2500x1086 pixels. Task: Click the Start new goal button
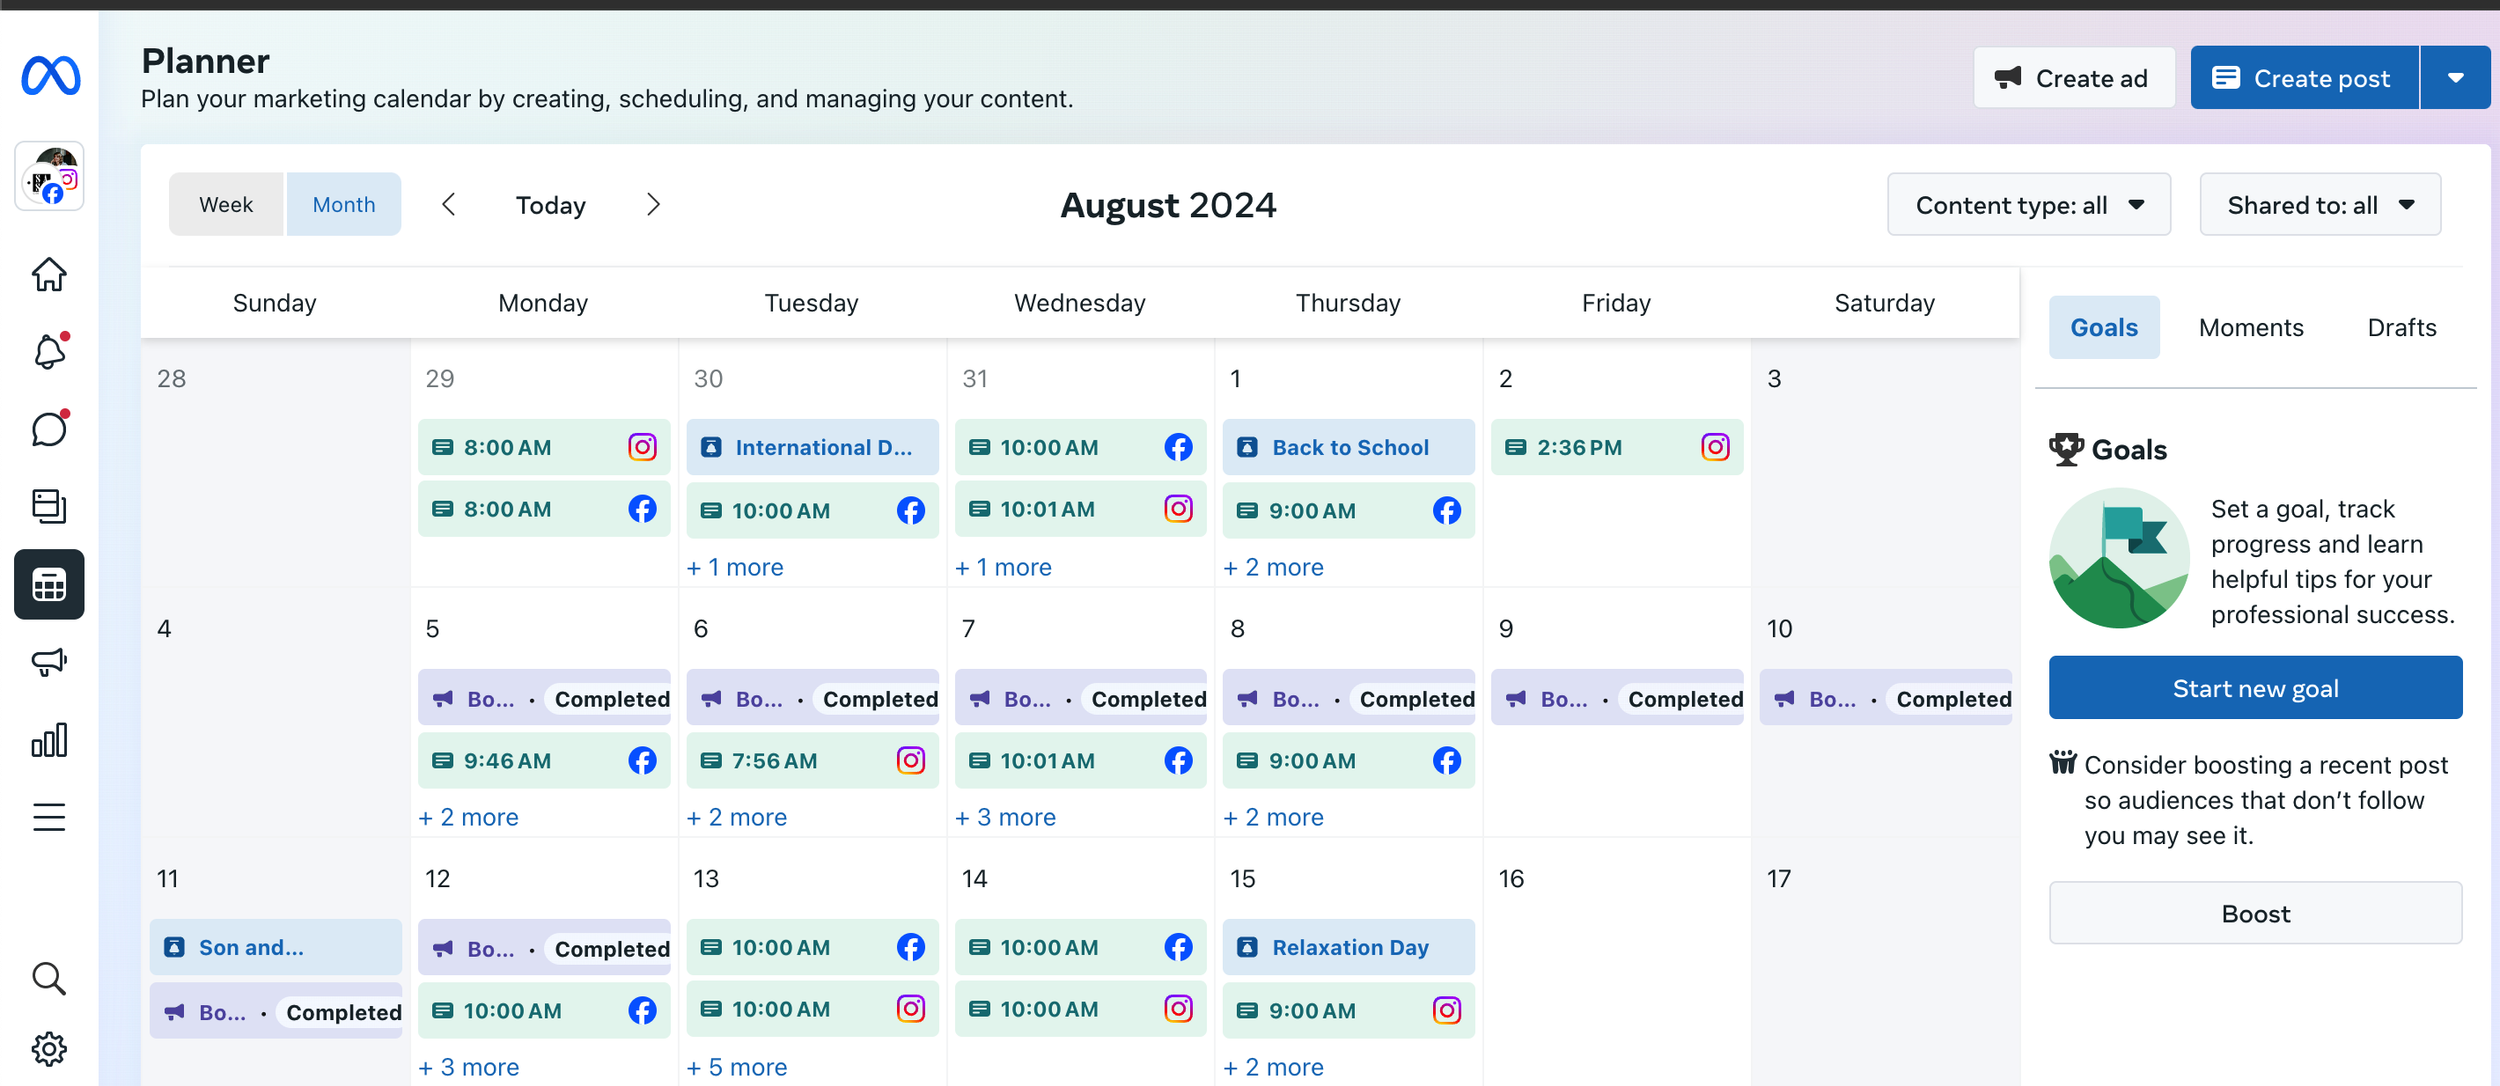click(2255, 688)
